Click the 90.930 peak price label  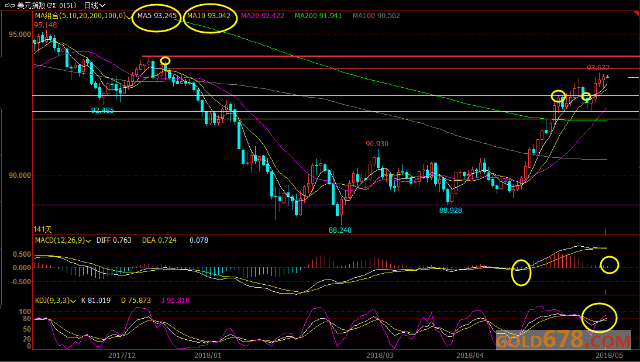tap(377, 144)
